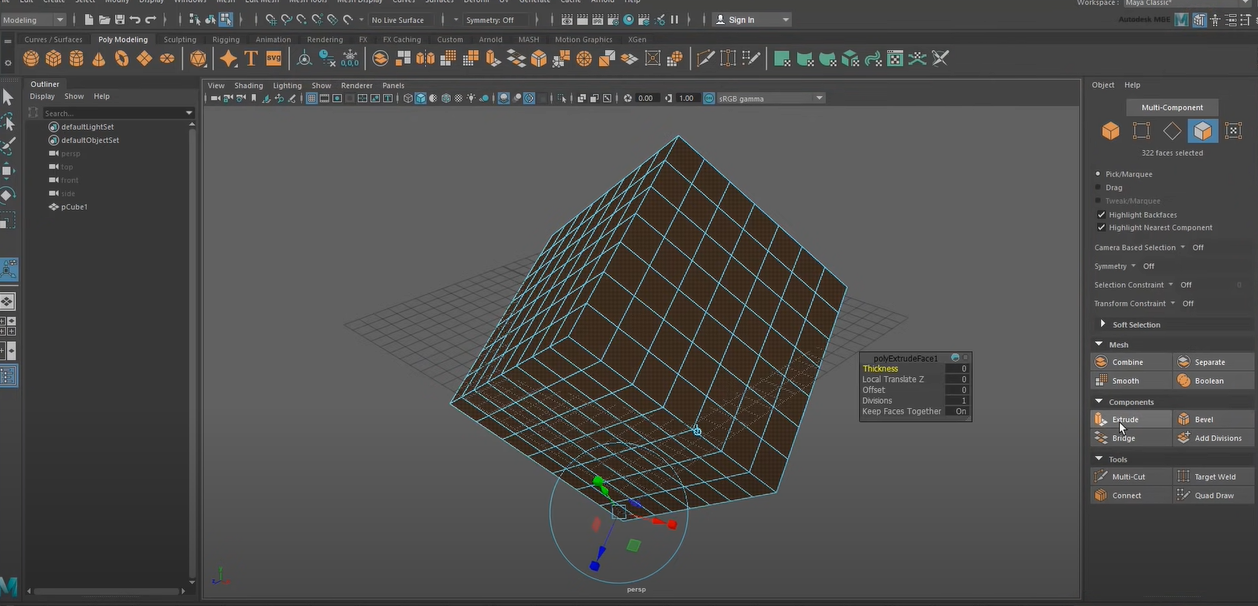This screenshot has width=1258, height=606.
Task: Open the Maya Classic workspace dropdown
Action: (x=1188, y=3)
